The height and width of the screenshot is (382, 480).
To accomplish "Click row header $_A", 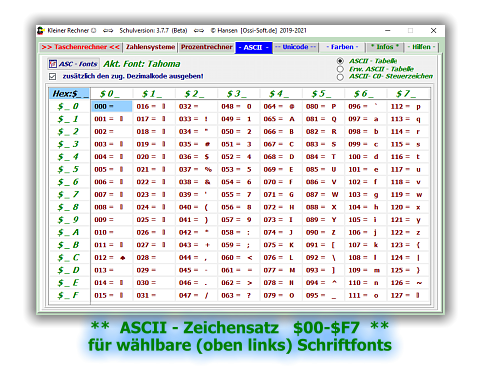I will pos(70,232).
